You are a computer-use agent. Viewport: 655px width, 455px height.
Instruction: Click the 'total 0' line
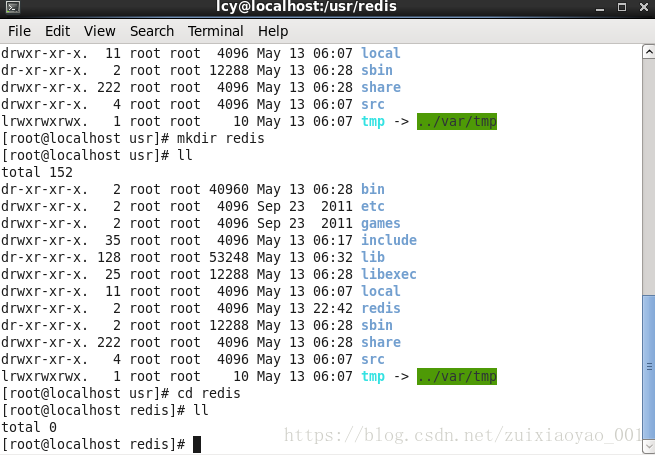(x=29, y=427)
